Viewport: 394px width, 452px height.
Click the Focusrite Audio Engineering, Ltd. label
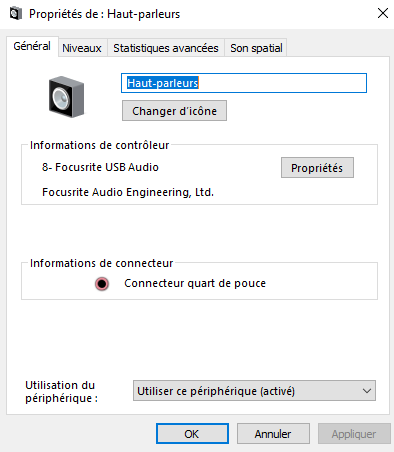[x=128, y=192]
